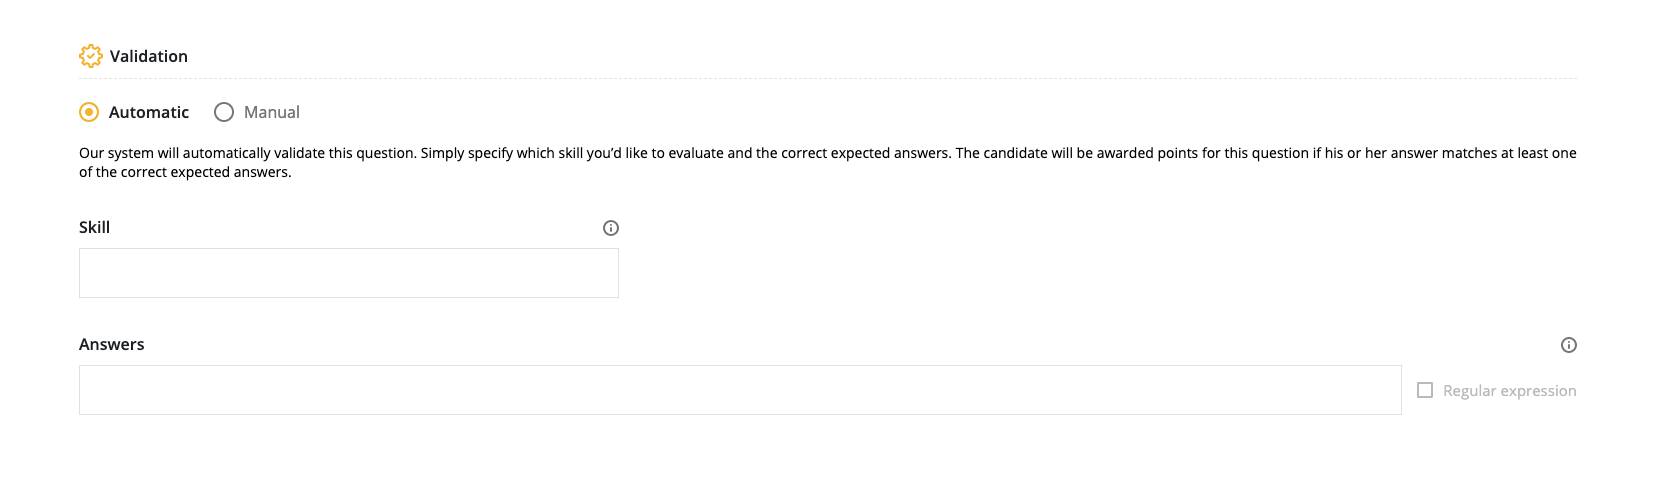Focus the Answers input field
The height and width of the screenshot is (495, 1656).
pyautogui.click(x=740, y=390)
